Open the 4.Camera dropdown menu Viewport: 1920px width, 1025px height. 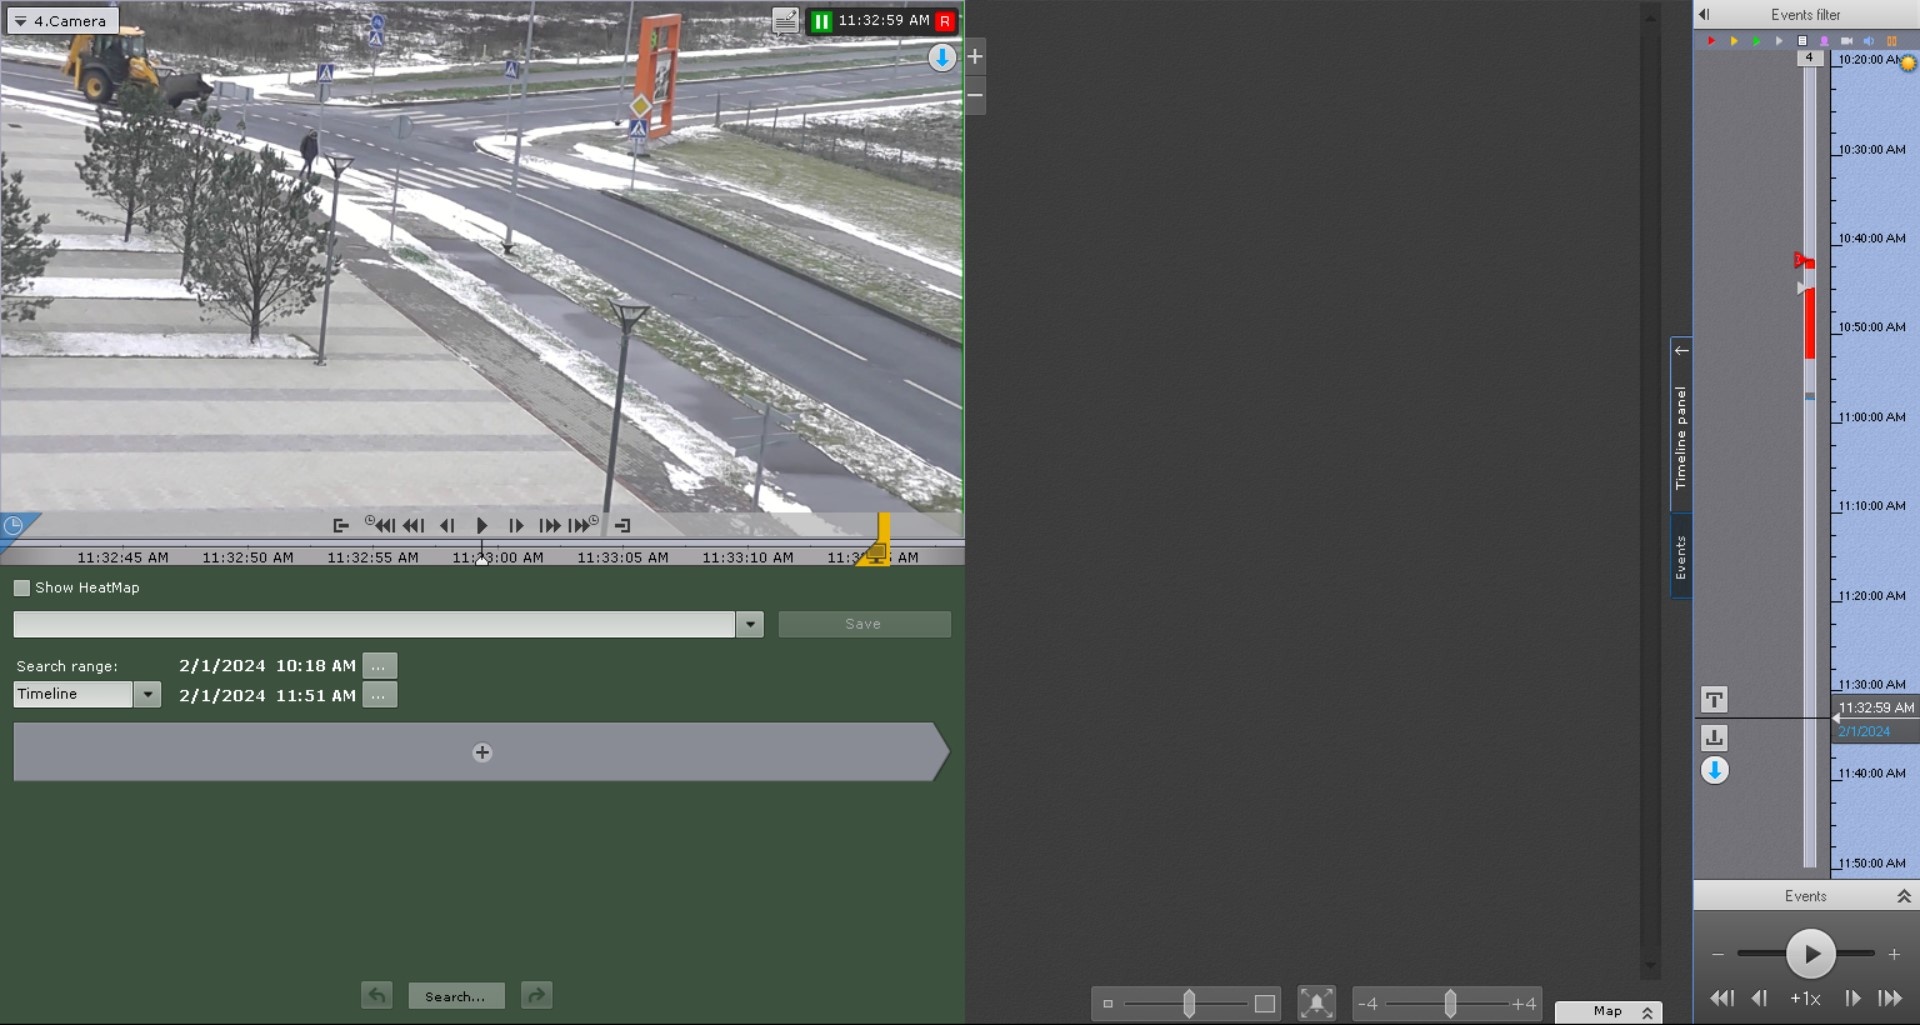point(62,21)
